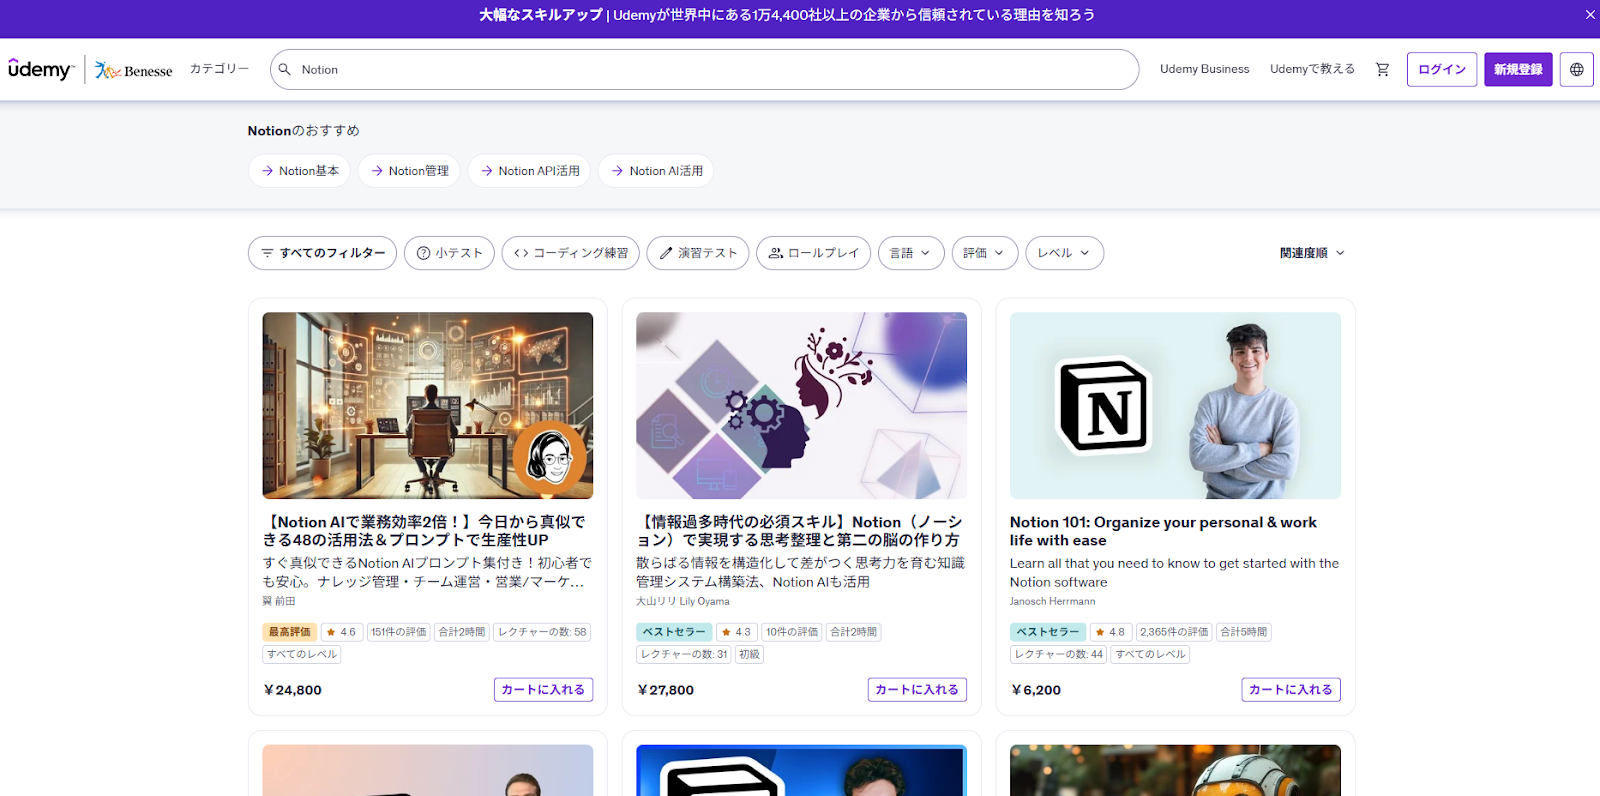The height and width of the screenshot is (796, 1600).
Task: Click ベストセラー badge on ¥27,800 course
Action: tap(674, 632)
